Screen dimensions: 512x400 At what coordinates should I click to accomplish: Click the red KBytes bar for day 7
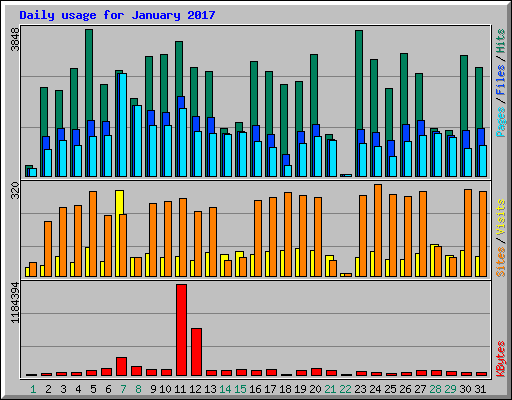pyautogui.click(x=121, y=367)
